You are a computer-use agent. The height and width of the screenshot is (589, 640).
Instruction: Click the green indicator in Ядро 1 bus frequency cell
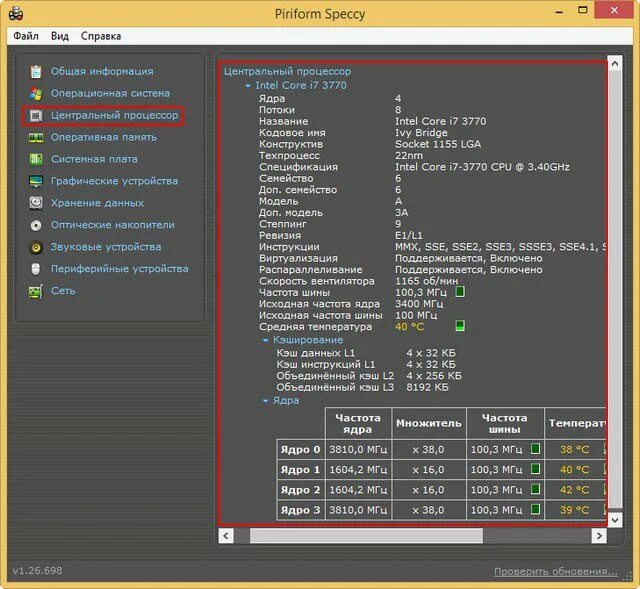coord(536,469)
